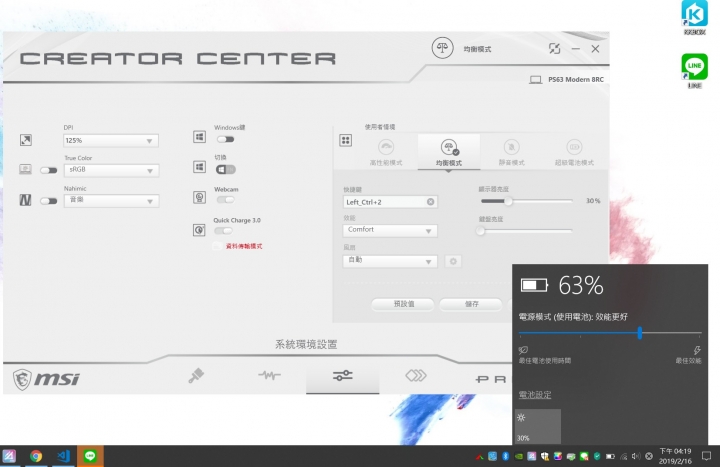Click the MSI dragon shield logo
Screen dimensions: 720x467
pyautogui.click(x=22, y=379)
